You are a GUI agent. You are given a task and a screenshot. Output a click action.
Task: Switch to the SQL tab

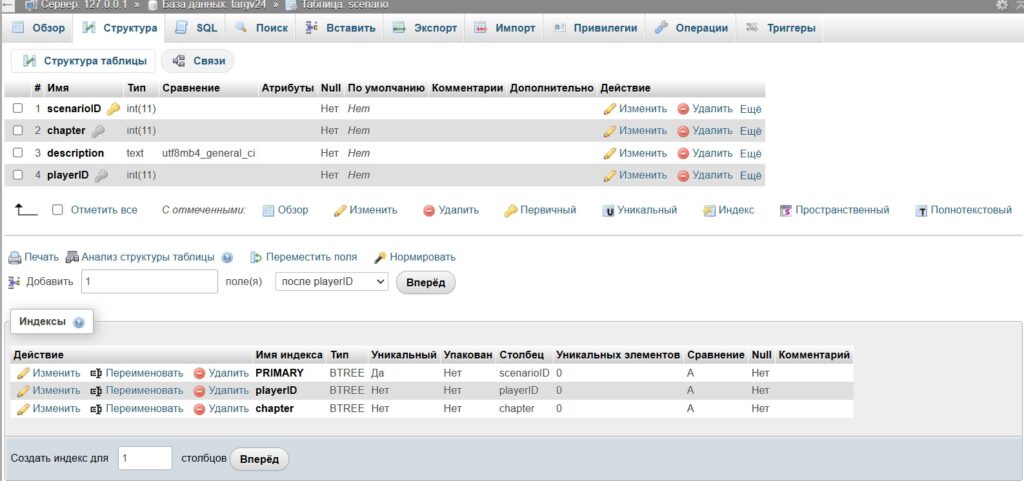(x=197, y=28)
